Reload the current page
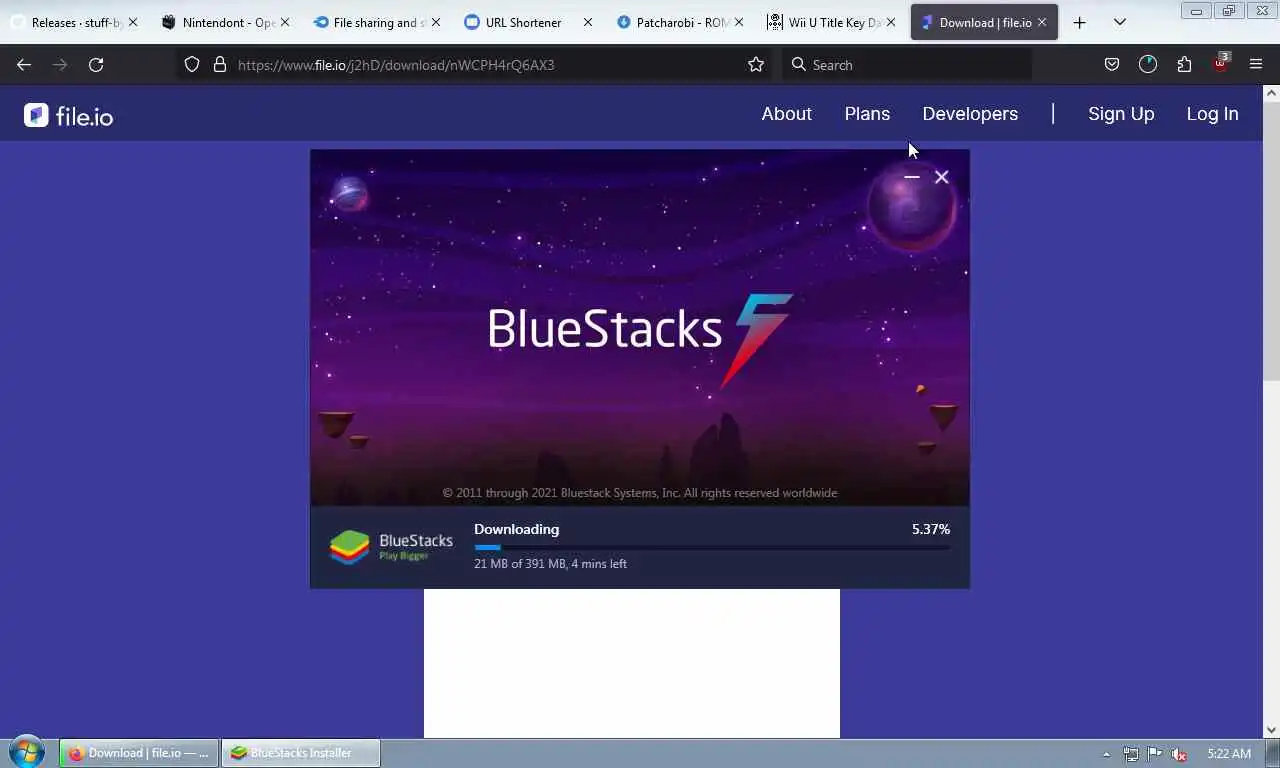Image resolution: width=1280 pixels, height=768 pixels. click(96, 64)
